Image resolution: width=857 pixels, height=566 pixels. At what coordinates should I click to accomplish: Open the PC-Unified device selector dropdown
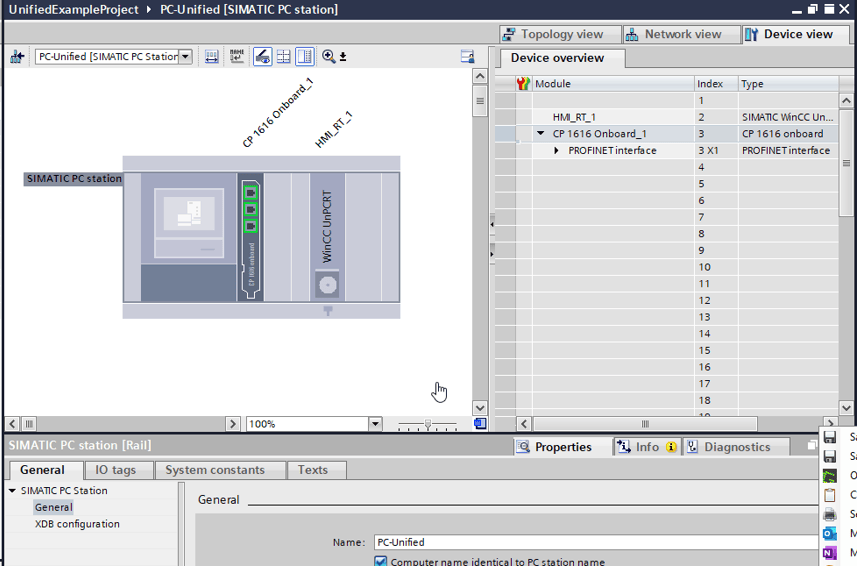pos(186,56)
